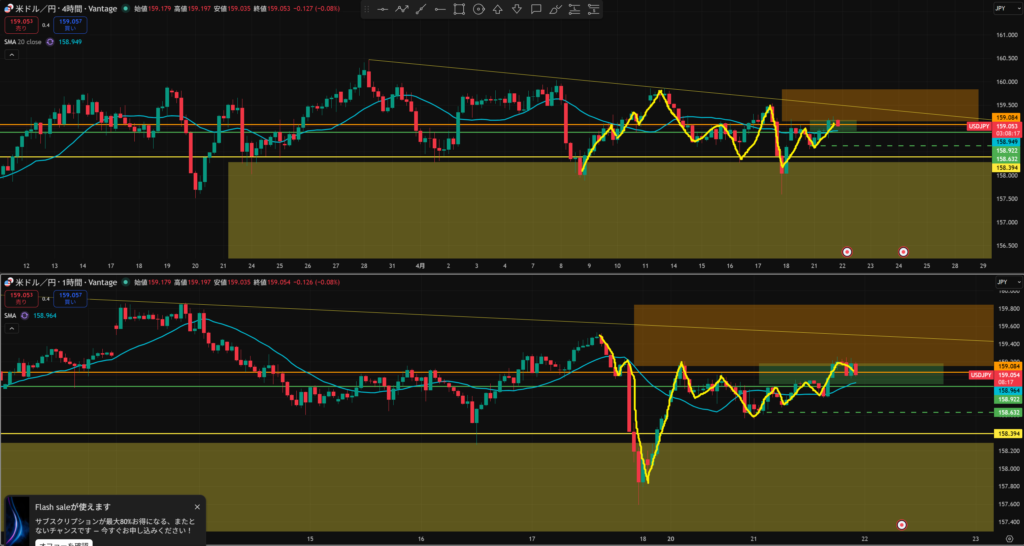Select the horizontal line drawing tool
1024x546 pixels.
[x=383, y=9]
